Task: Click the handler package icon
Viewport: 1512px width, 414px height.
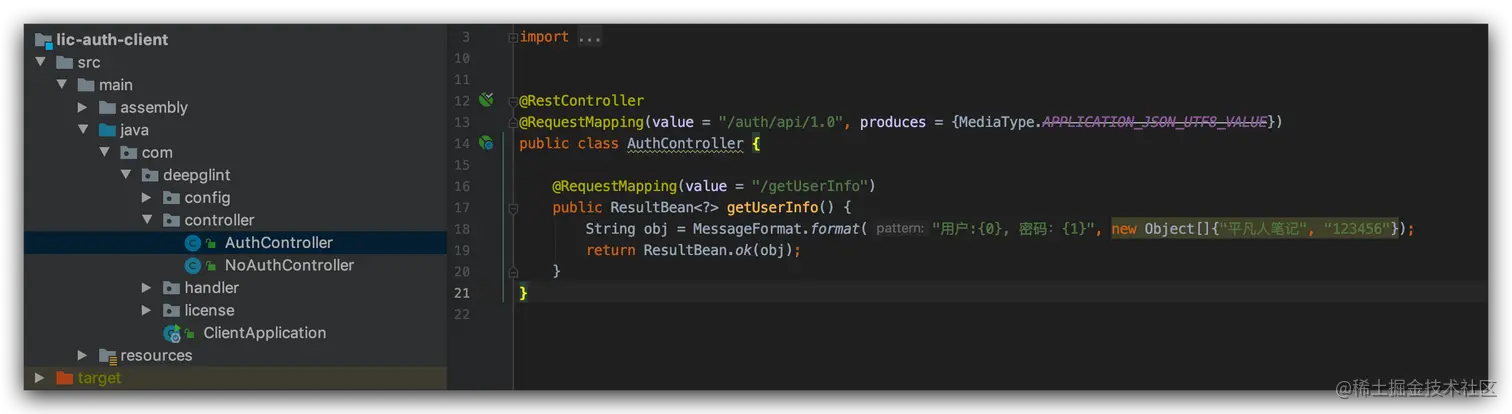Action: click(171, 287)
